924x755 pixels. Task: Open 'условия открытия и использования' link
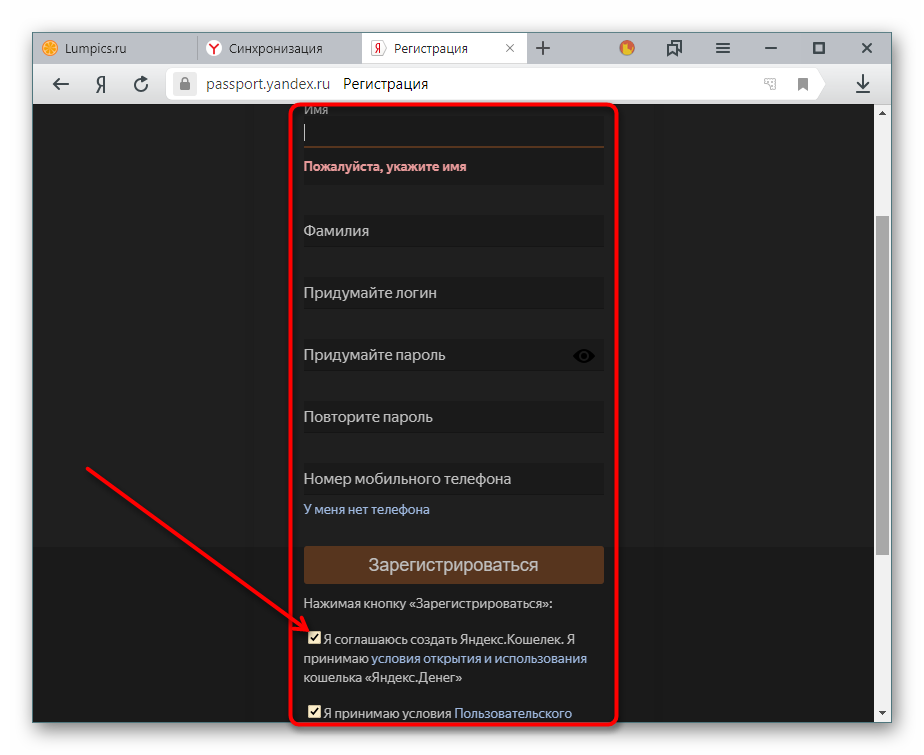[478, 658]
